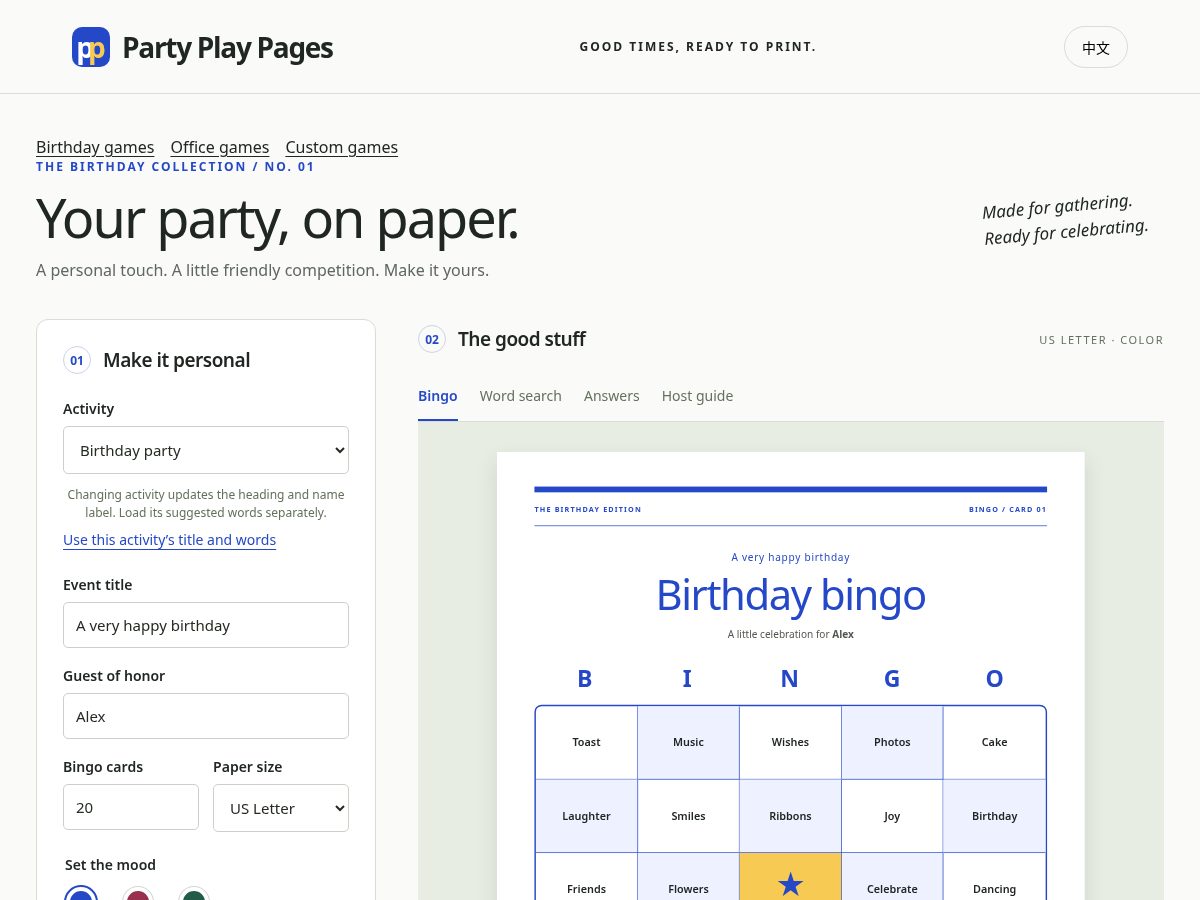Switch language with the 中文 button
This screenshot has width=1200, height=900.
click(1095, 47)
